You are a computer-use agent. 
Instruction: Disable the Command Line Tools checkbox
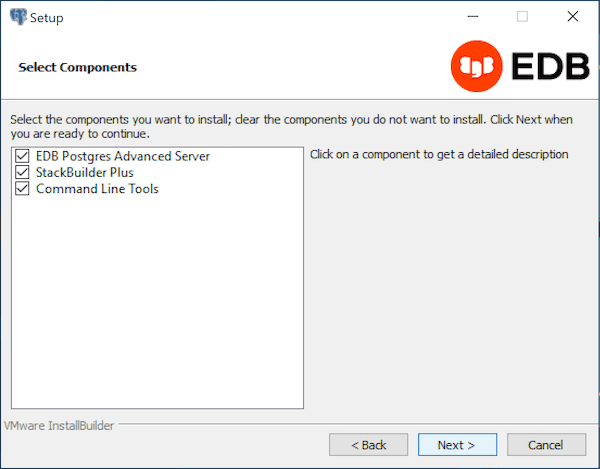pos(23,189)
